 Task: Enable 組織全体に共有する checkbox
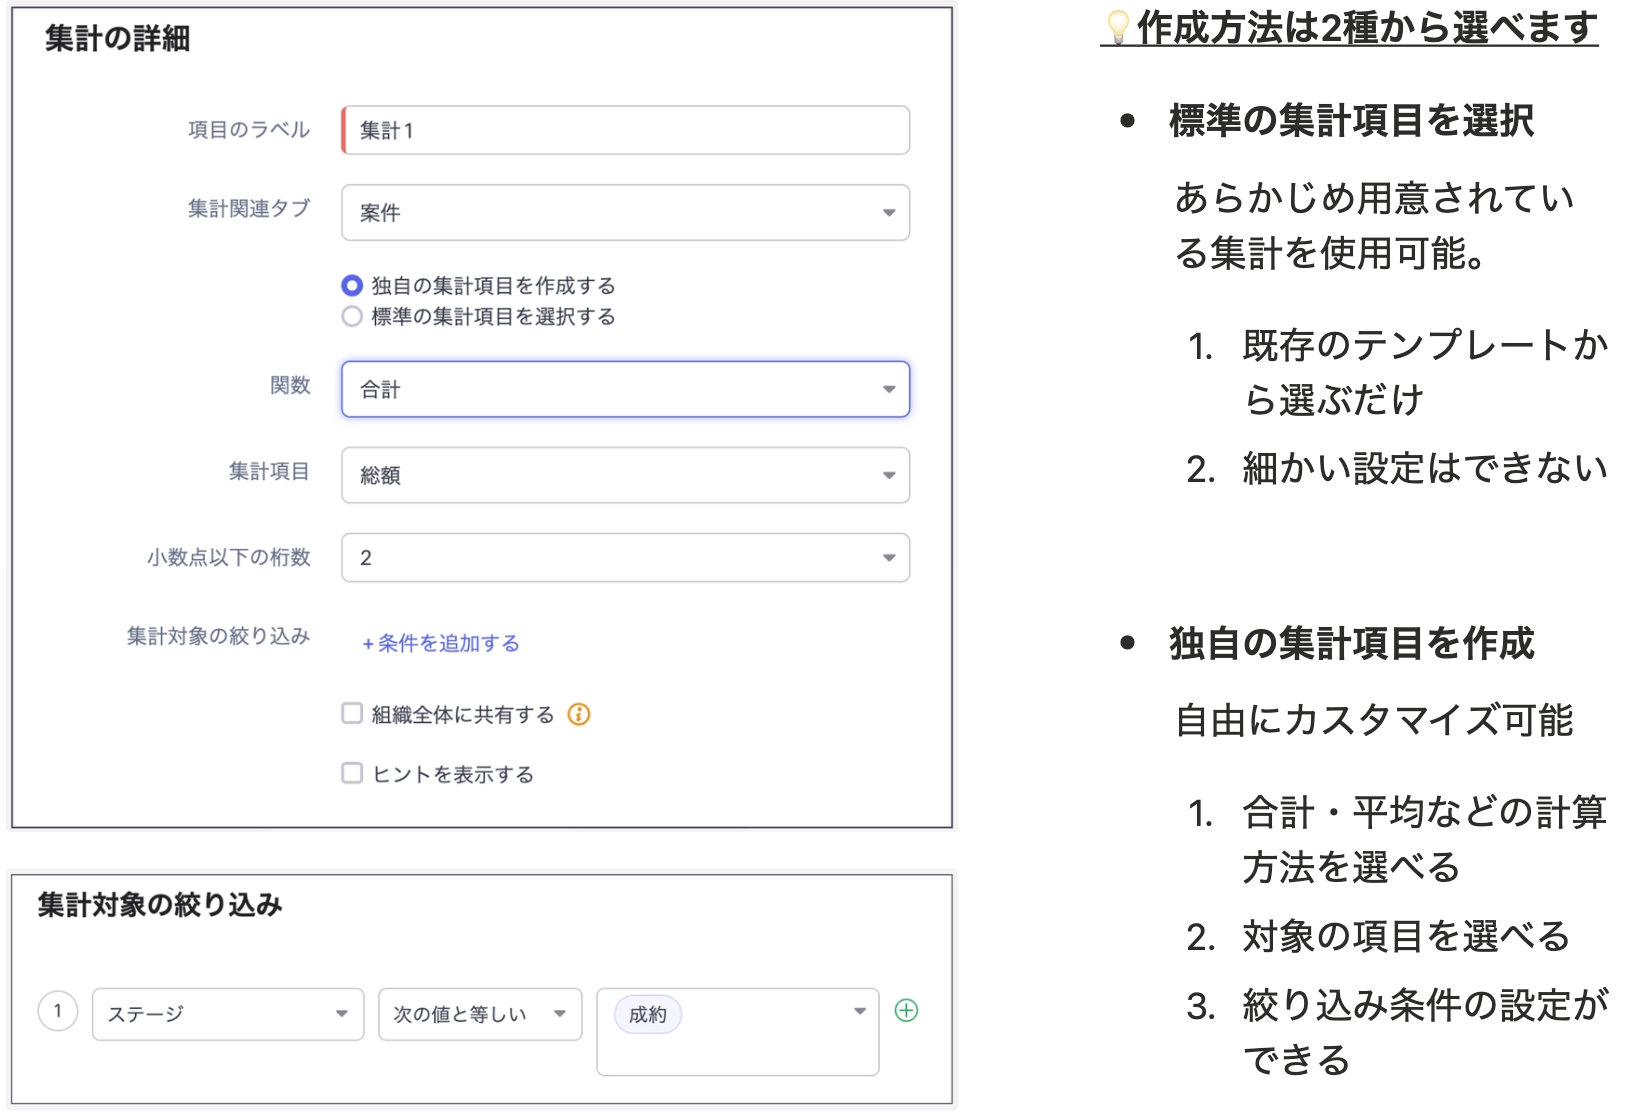click(x=352, y=714)
